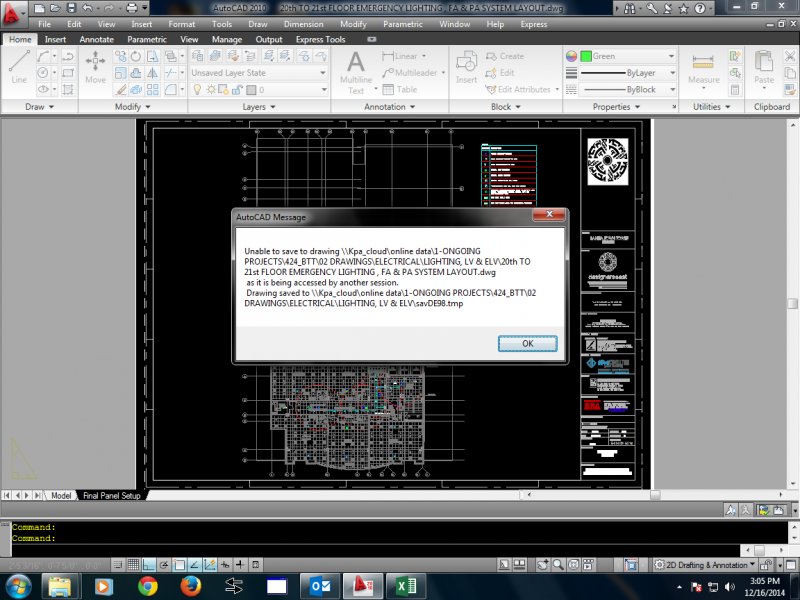Open the ByLayer lineweight dropdown
This screenshot has height=600, width=800.
[628, 73]
